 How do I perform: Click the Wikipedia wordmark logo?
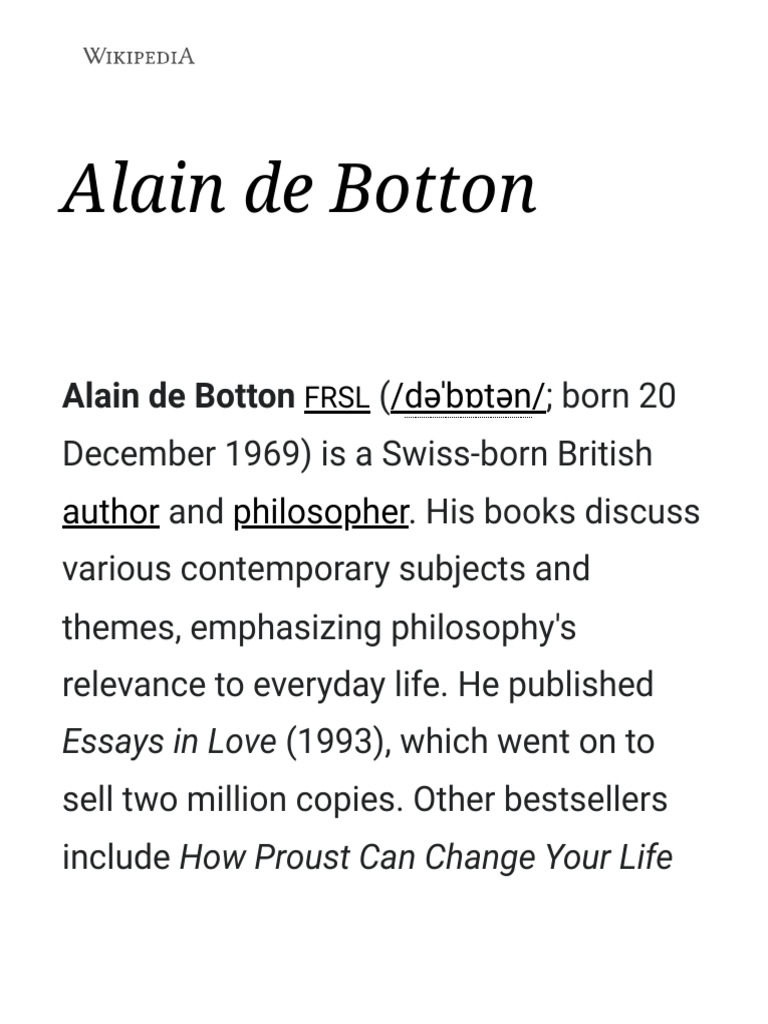(x=138, y=56)
